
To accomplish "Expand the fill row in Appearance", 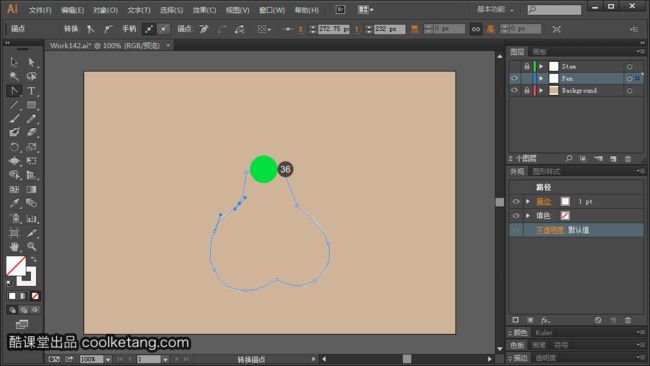I will [528, 216].
